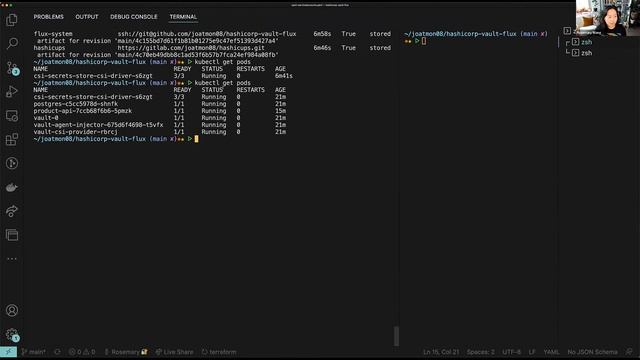
Task: Open Source Control view with pending badge
Action: pos(12,68)
